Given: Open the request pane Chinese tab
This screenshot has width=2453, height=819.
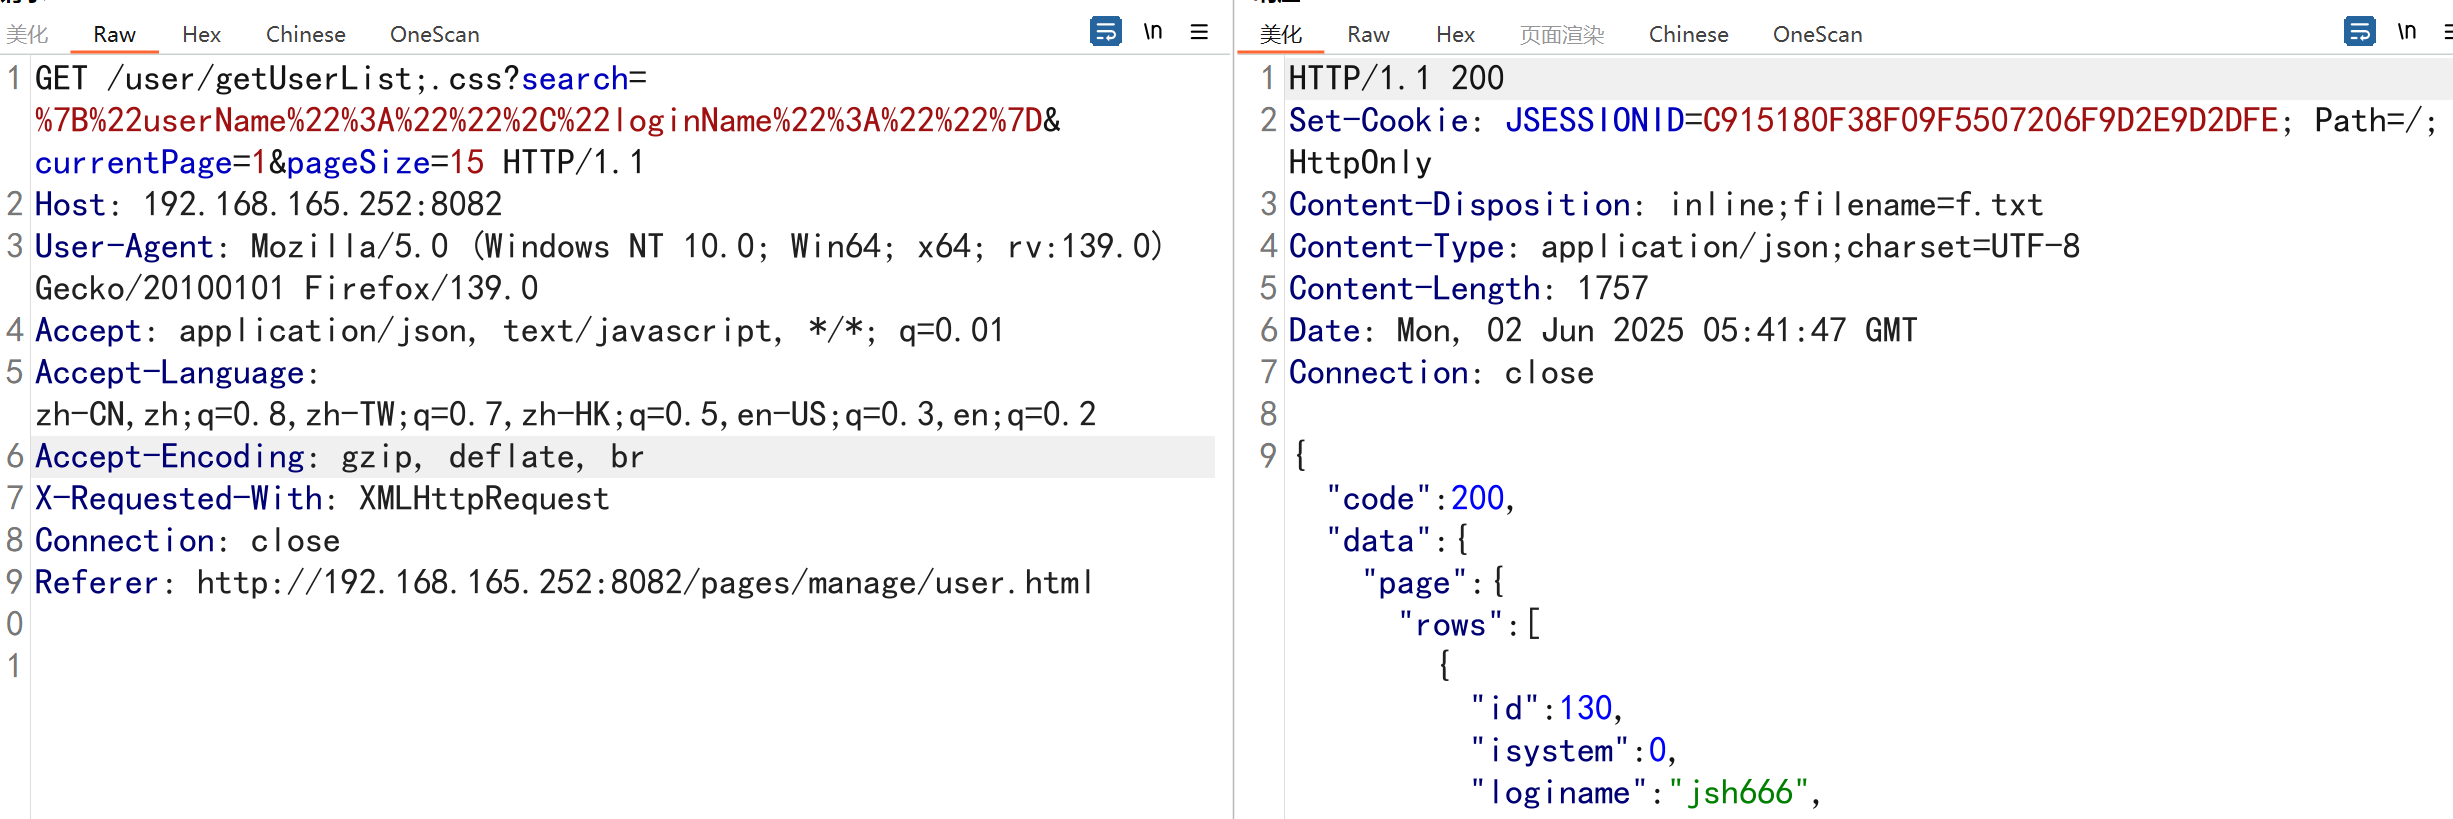Looking at the screenshot, I should (x=305, y=35).
